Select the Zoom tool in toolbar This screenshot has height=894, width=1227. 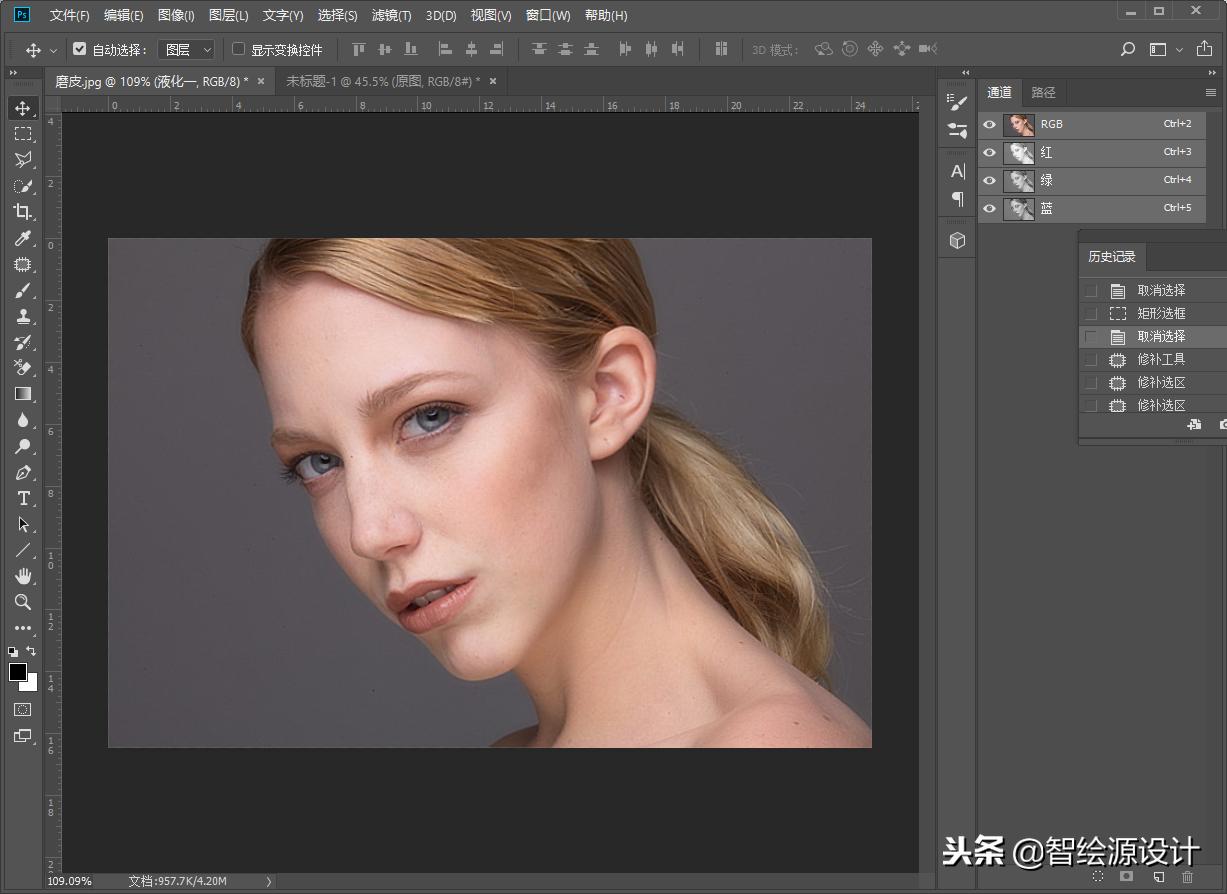[22, 602]
